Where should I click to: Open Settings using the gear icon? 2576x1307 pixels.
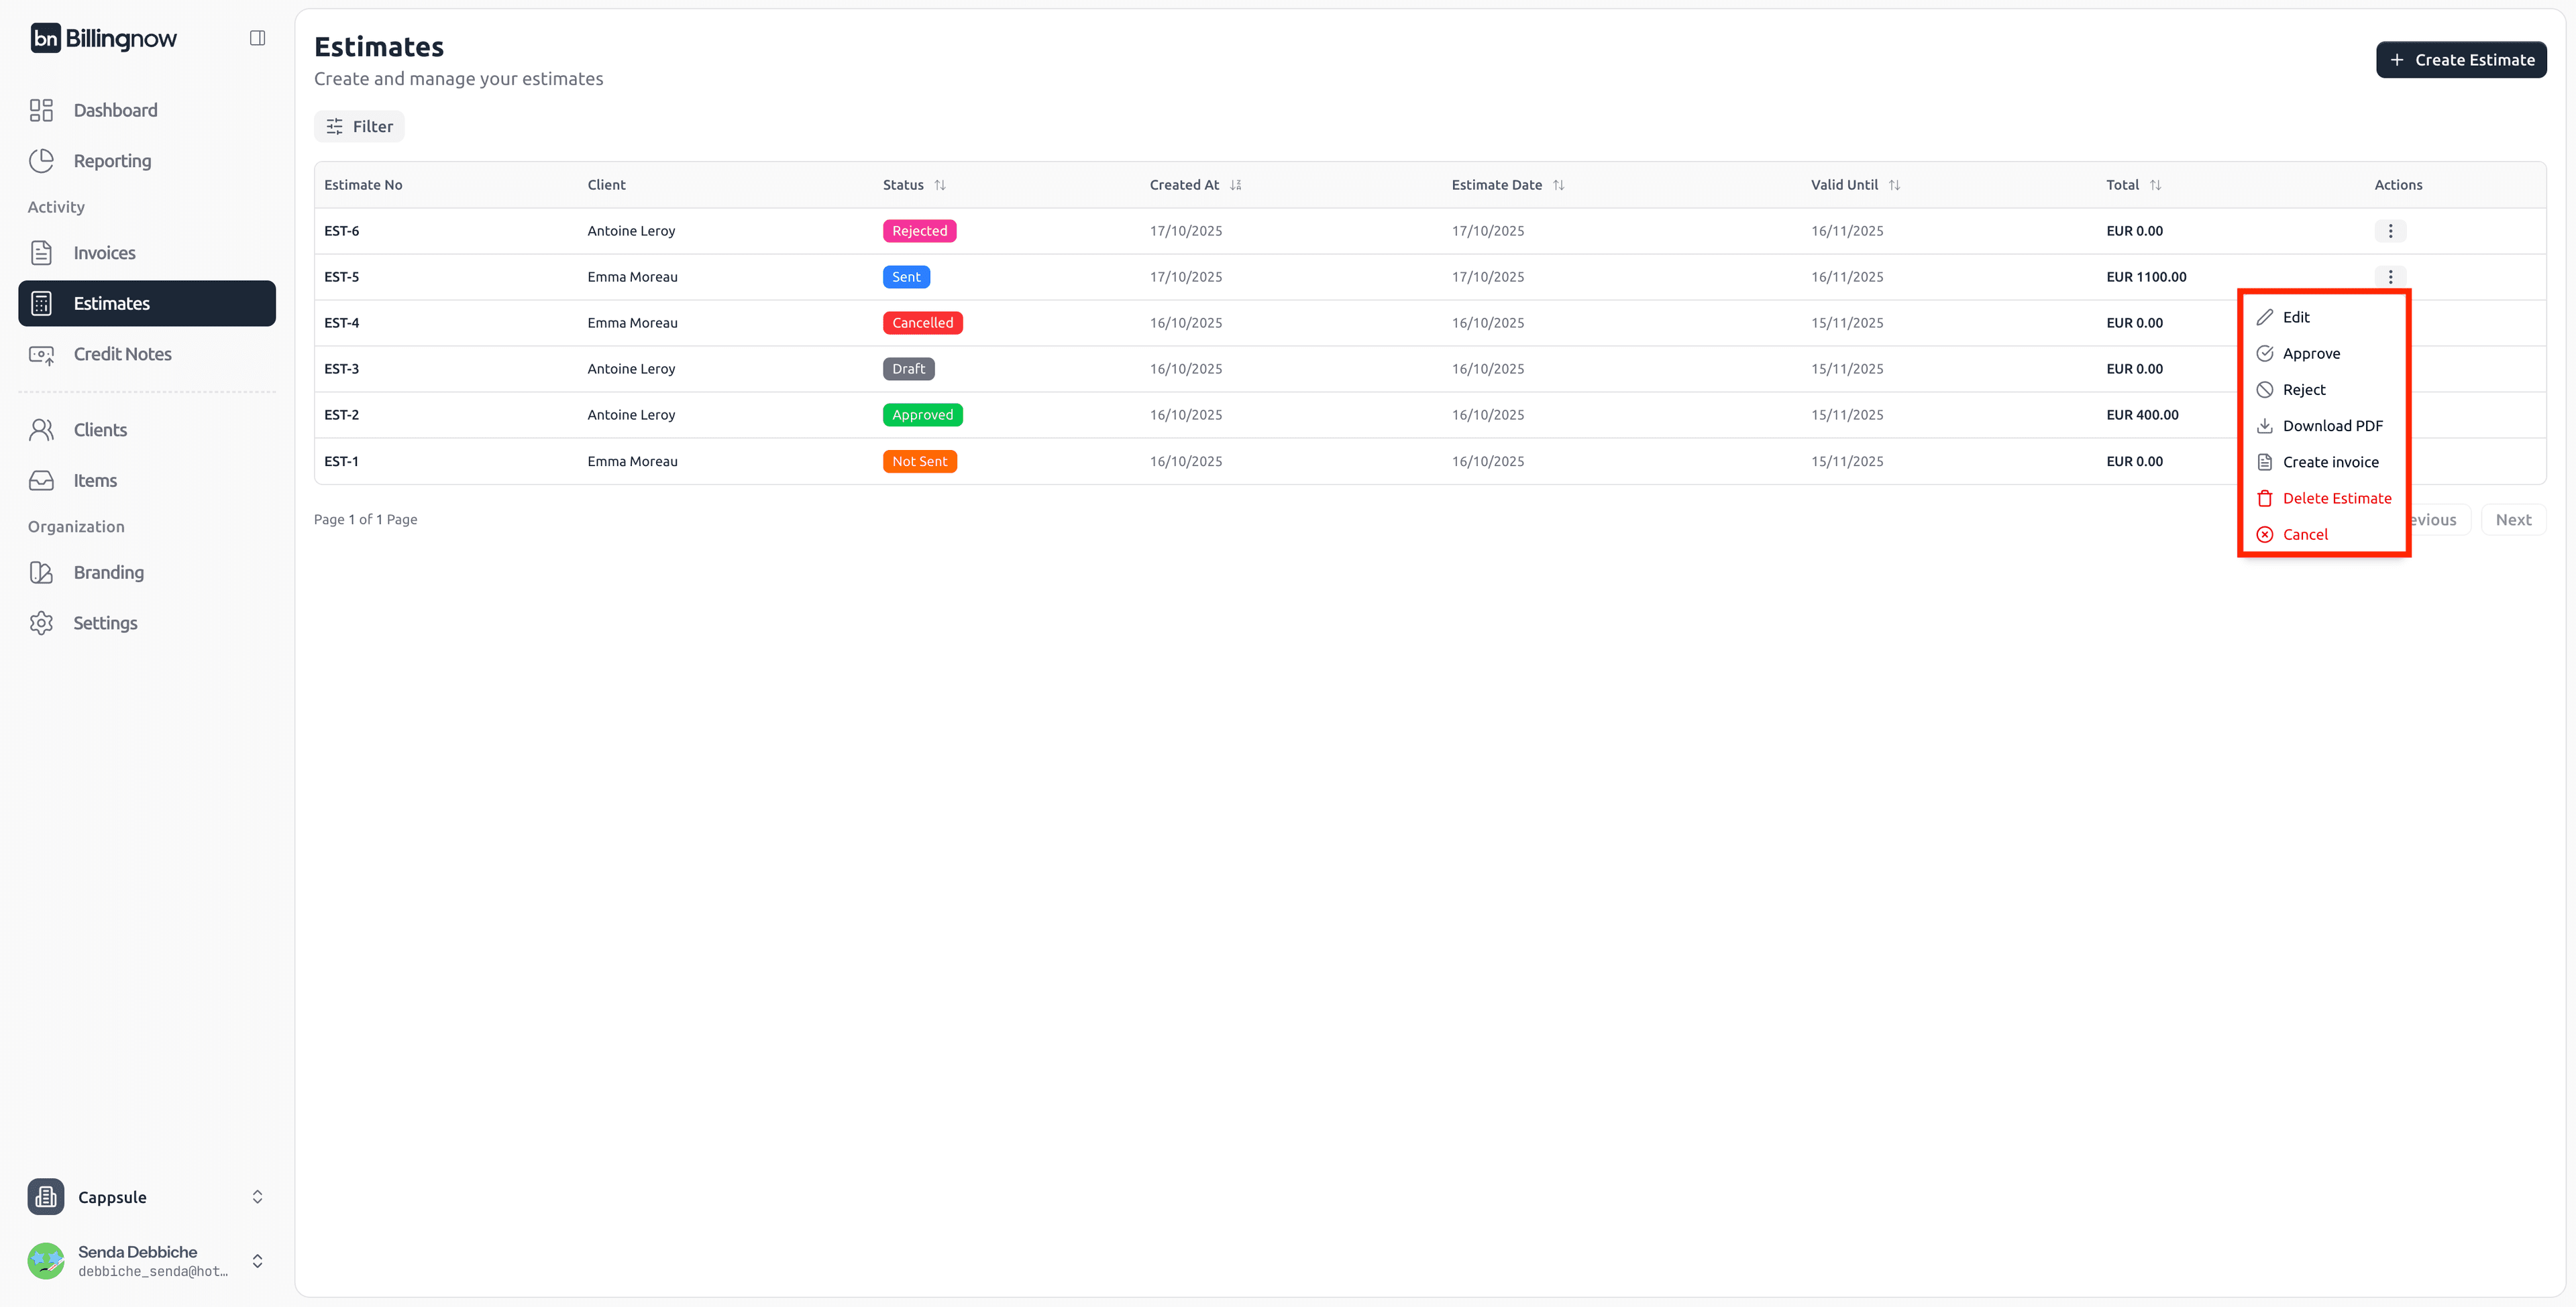41,622
